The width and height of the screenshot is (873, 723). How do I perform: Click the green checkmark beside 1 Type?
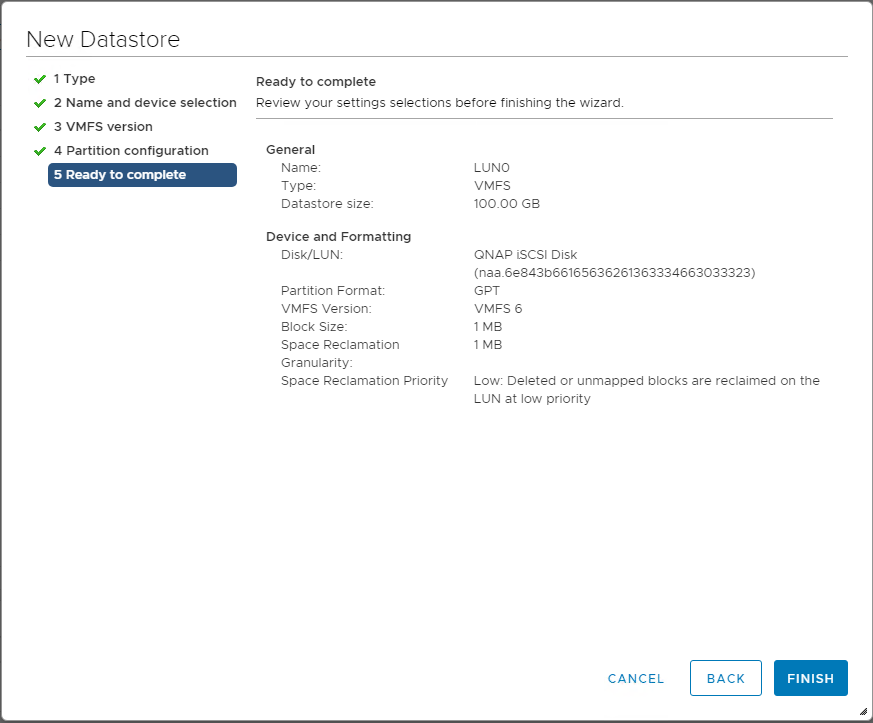[40, 79]
